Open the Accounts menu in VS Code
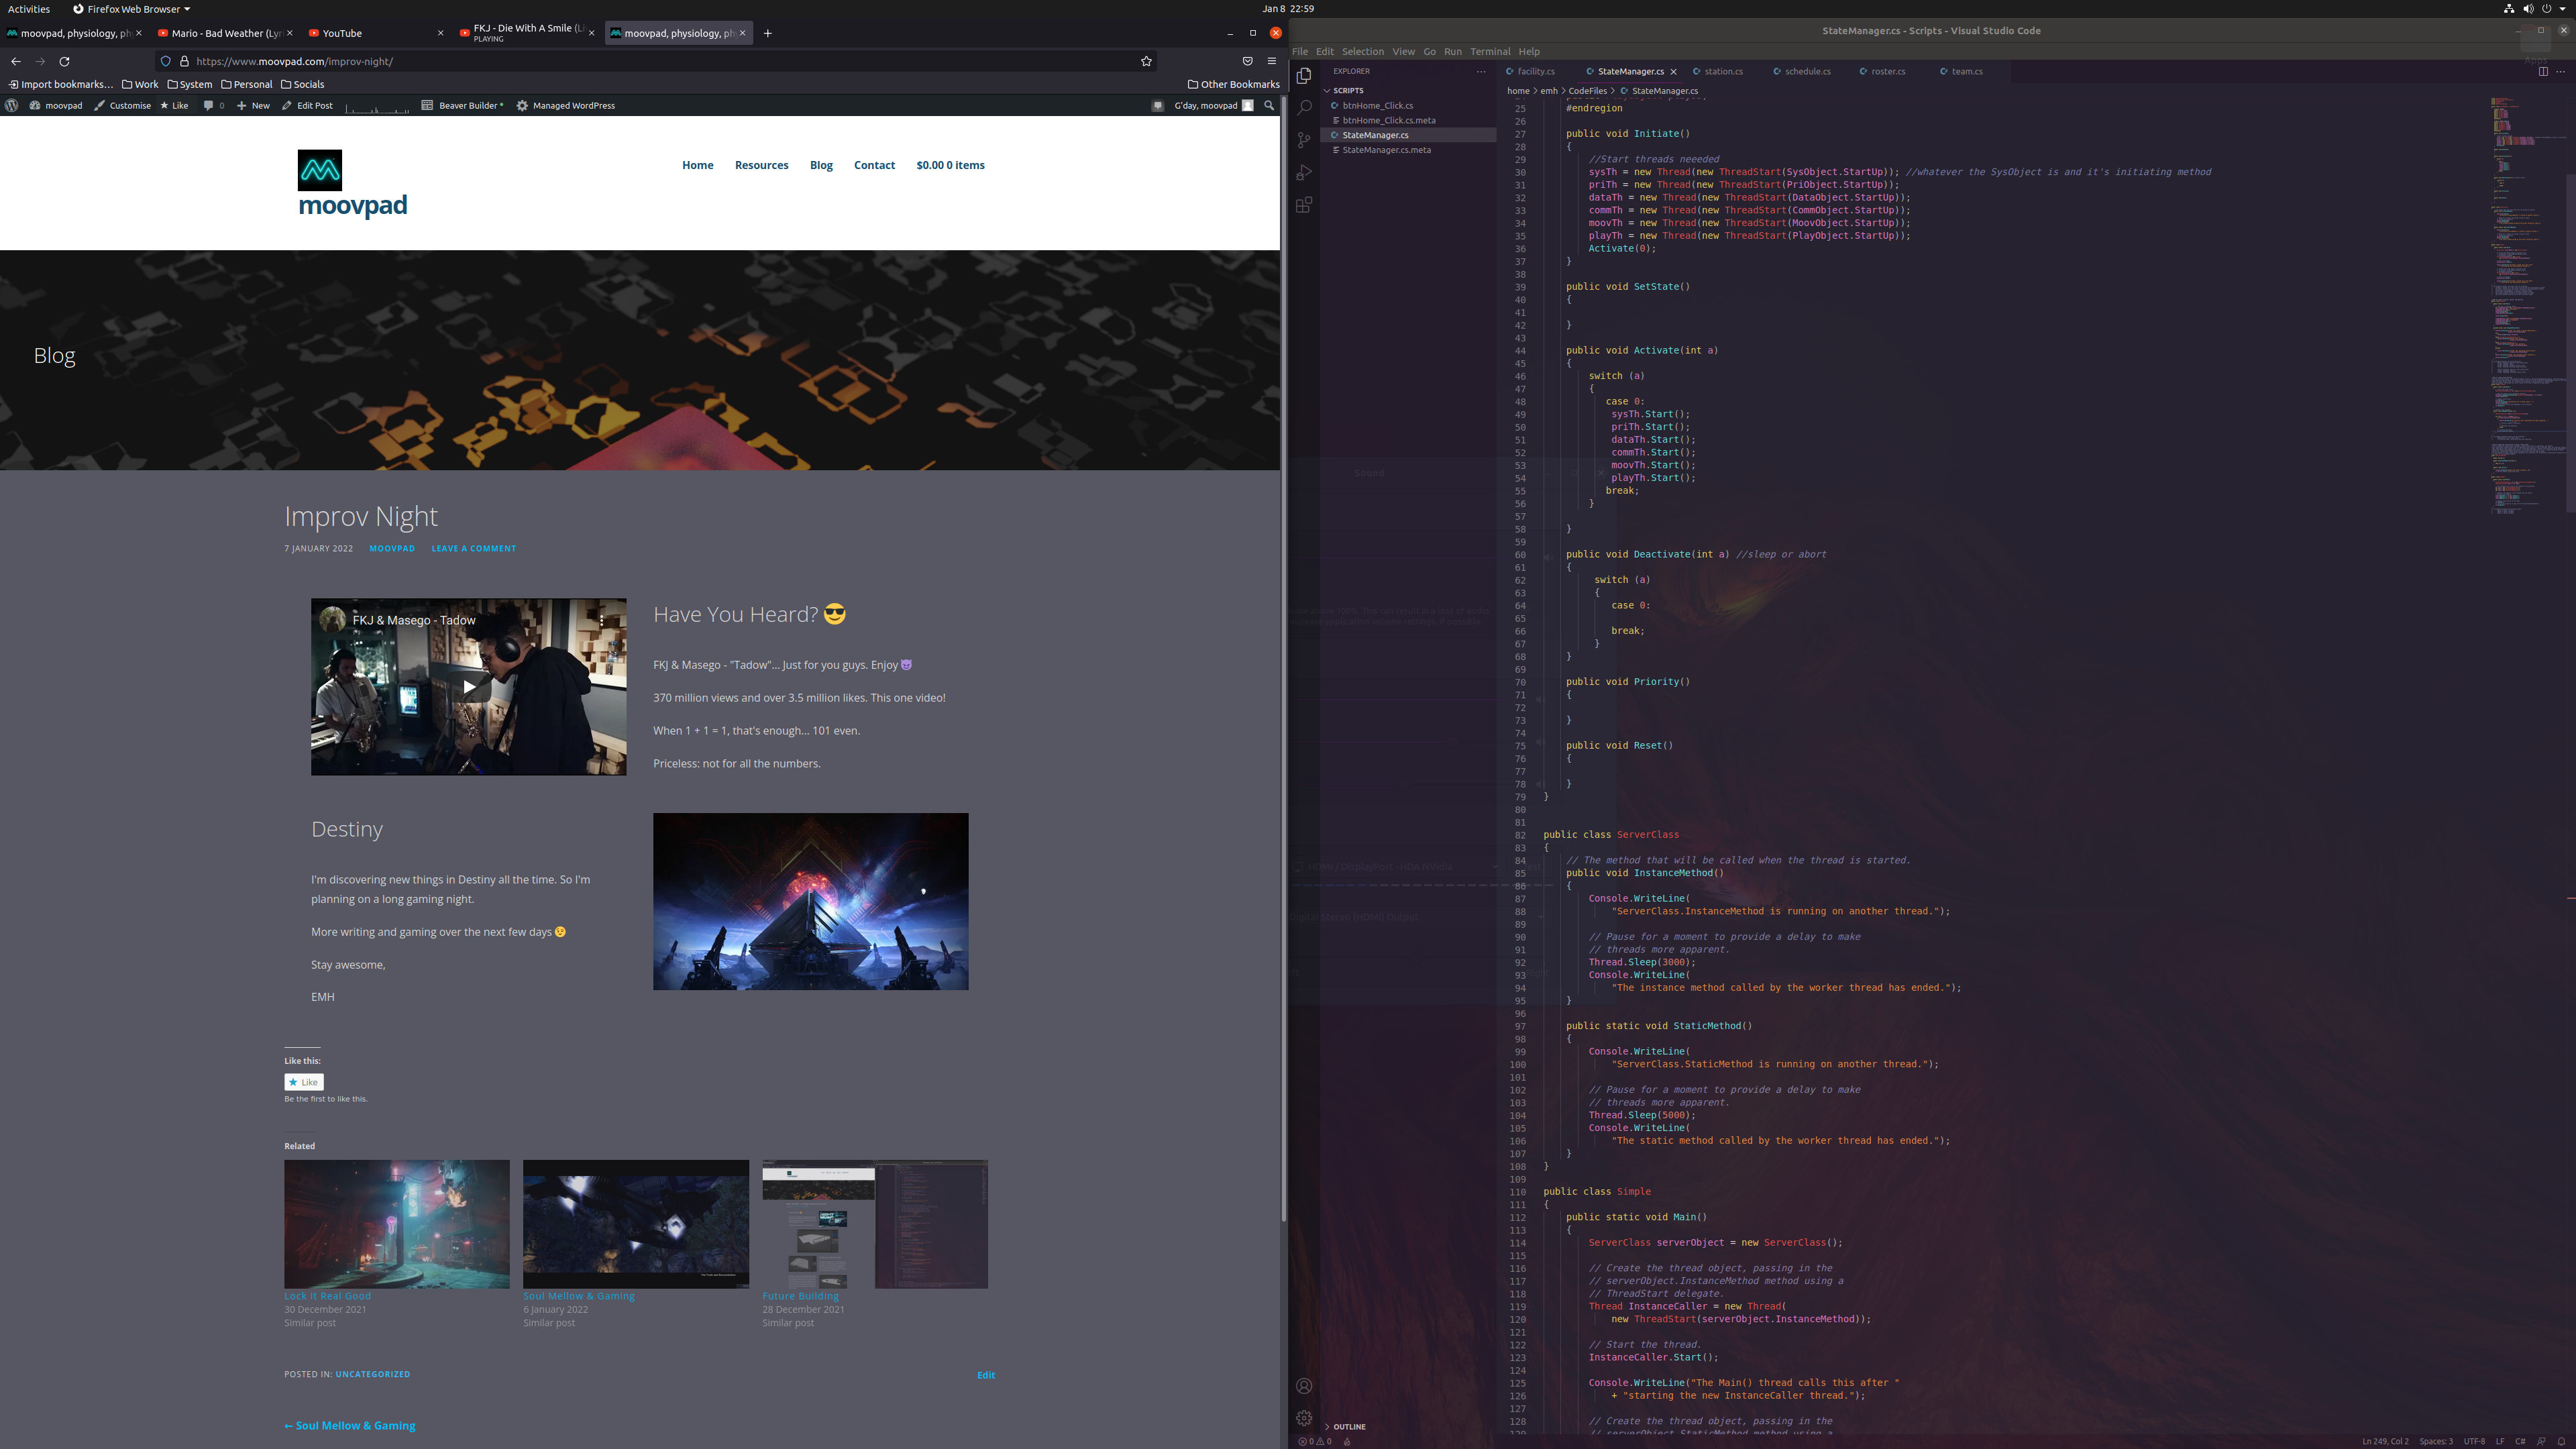This screenshot has height=1449, width=2576. [1304, 1386]
